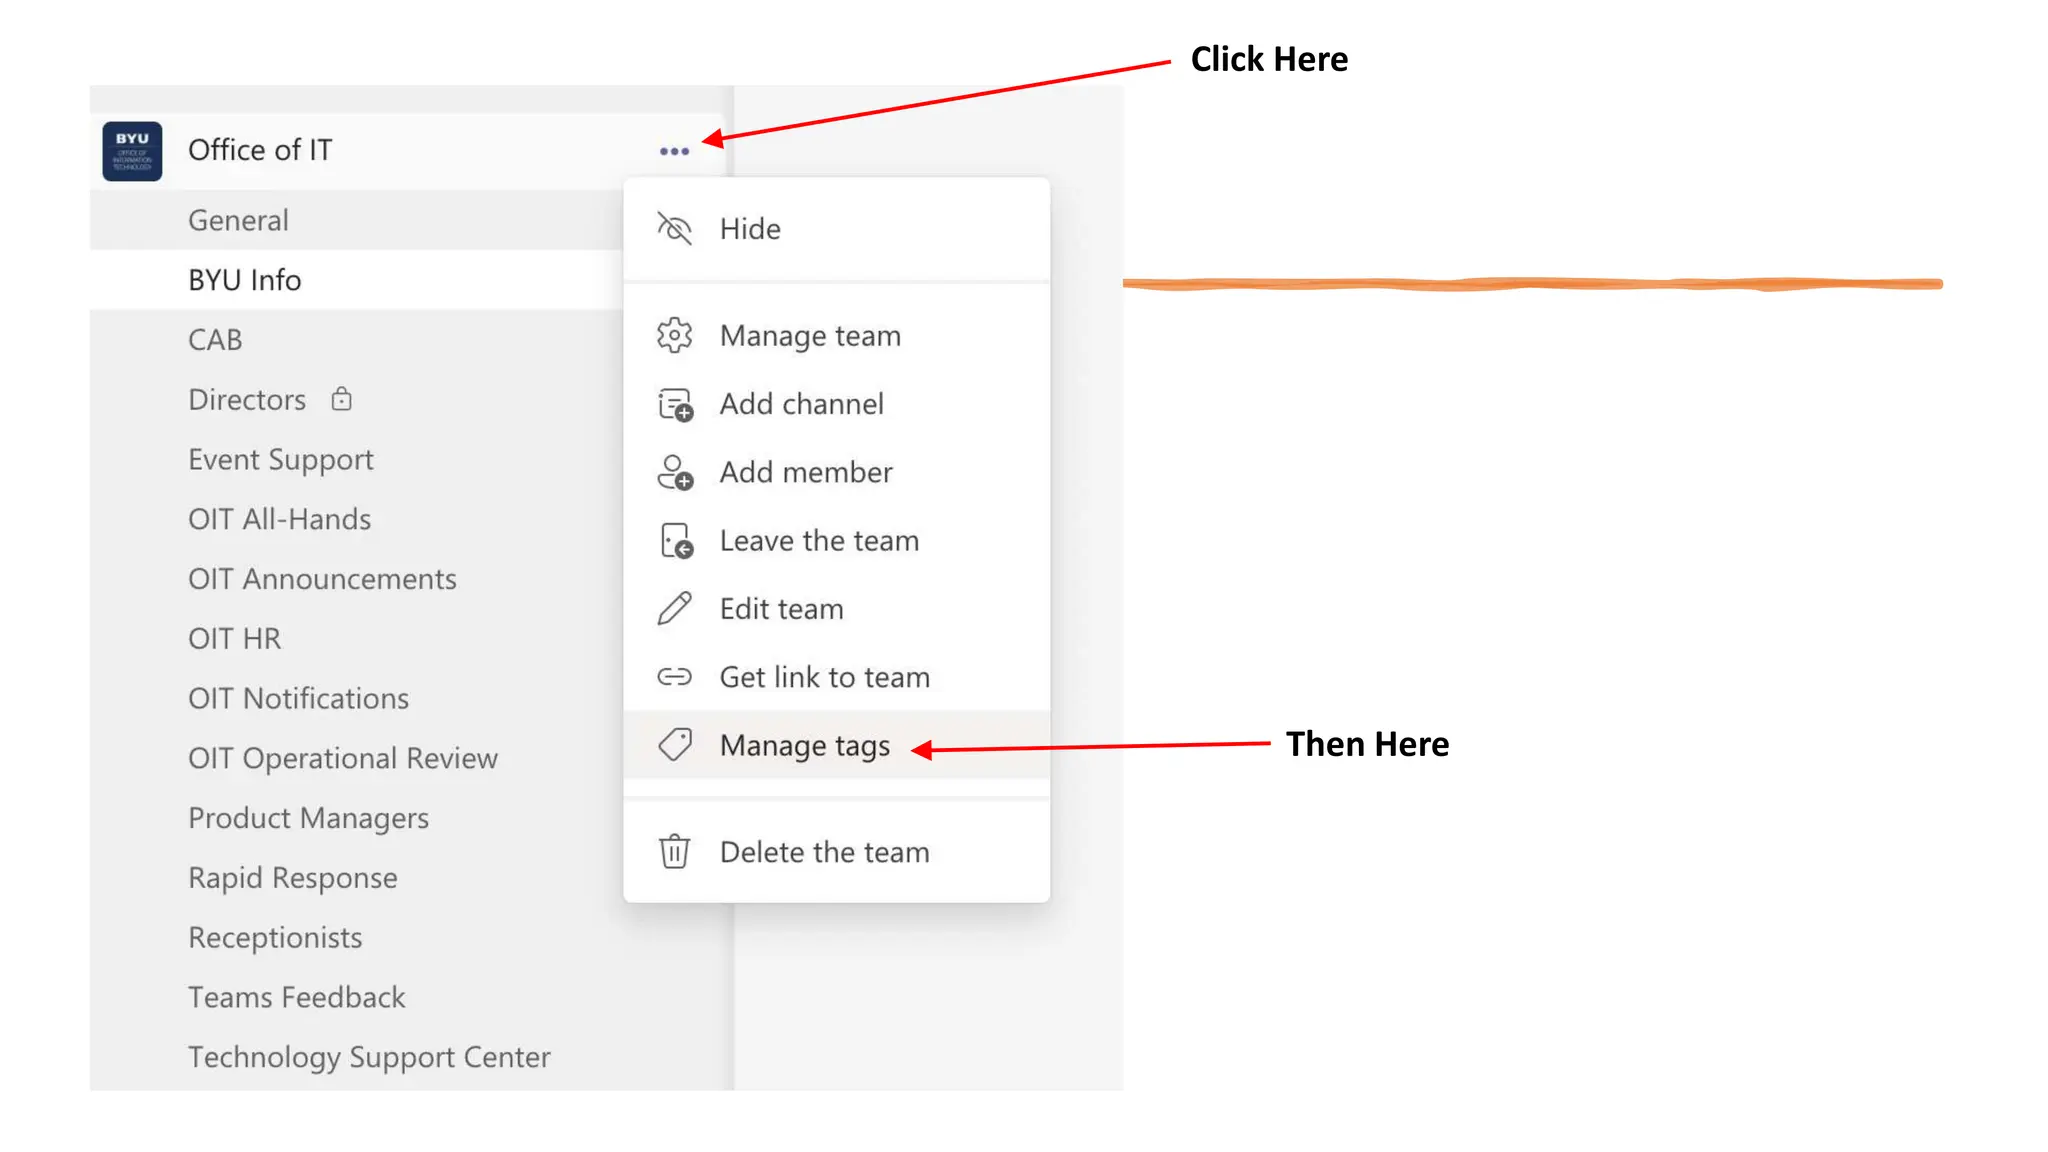2048x1152 pixels.
Task: Select Manage tags menu entry
Action: (x=804, y=746)
